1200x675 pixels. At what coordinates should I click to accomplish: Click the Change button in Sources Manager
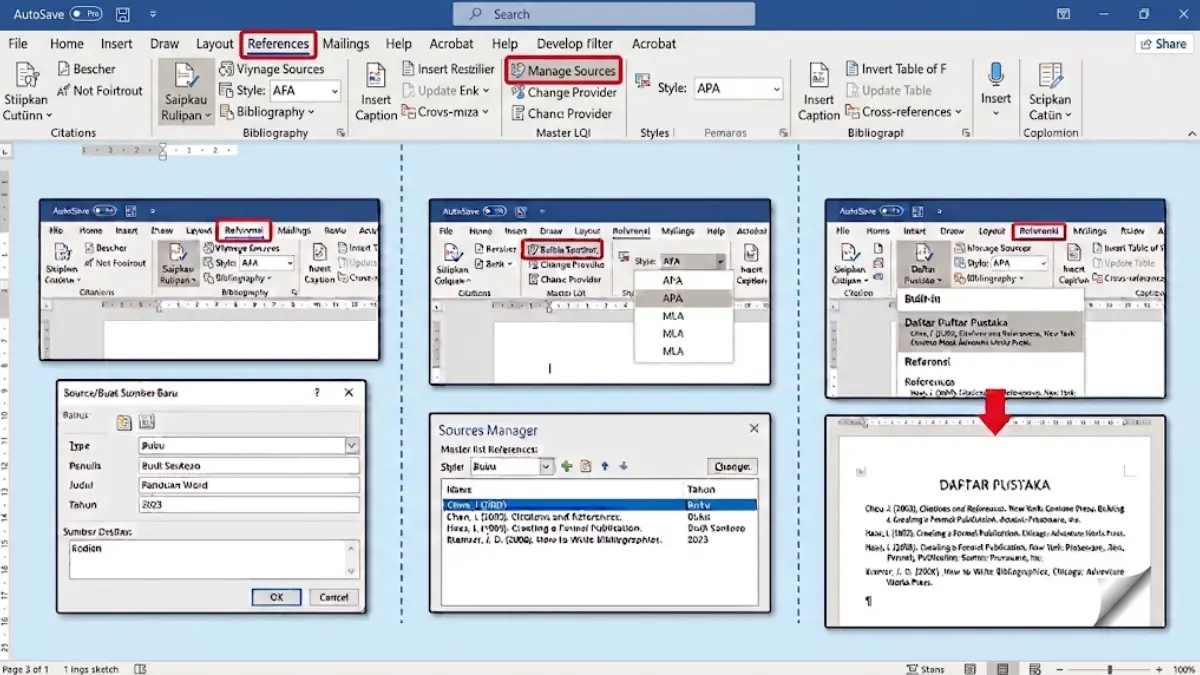point(732,467)
